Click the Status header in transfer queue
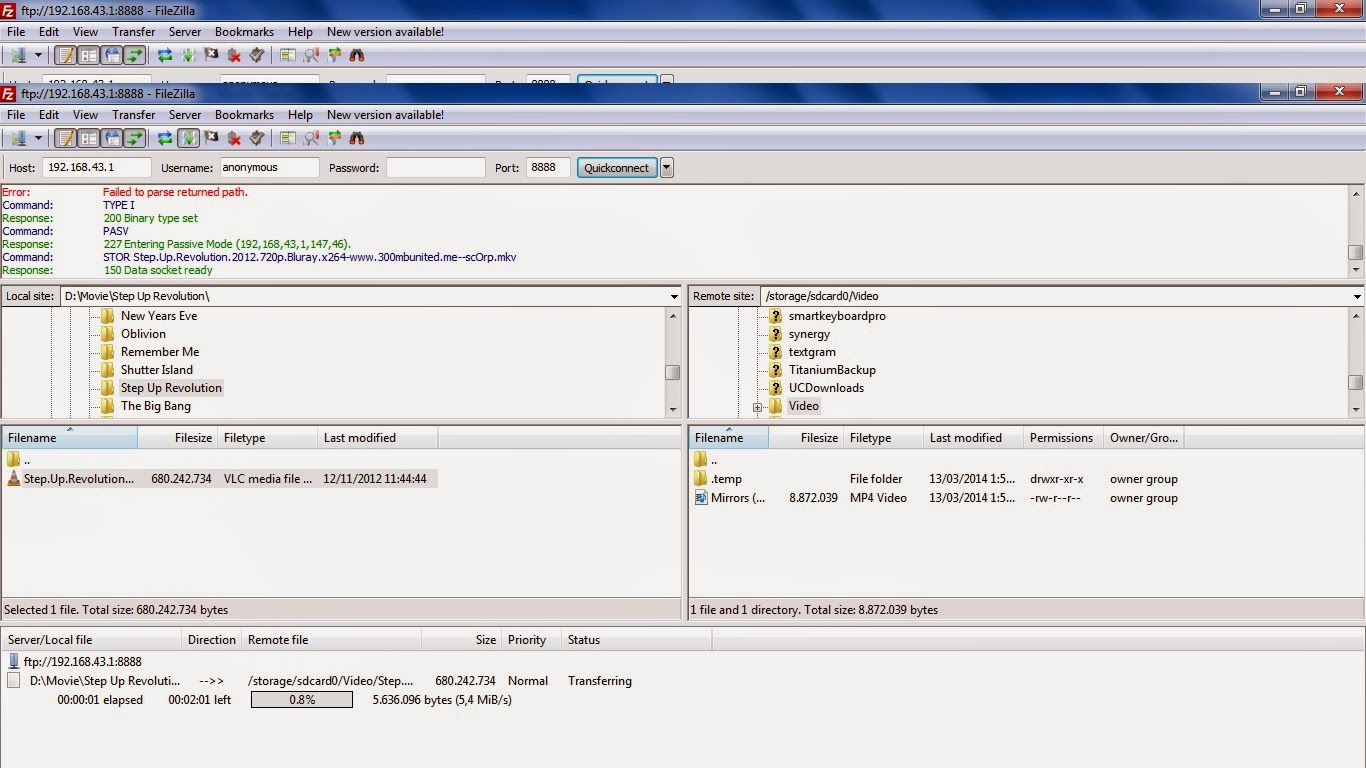Image resolution: width=1366 pixels, height=768 pixels. coord(636,640)
